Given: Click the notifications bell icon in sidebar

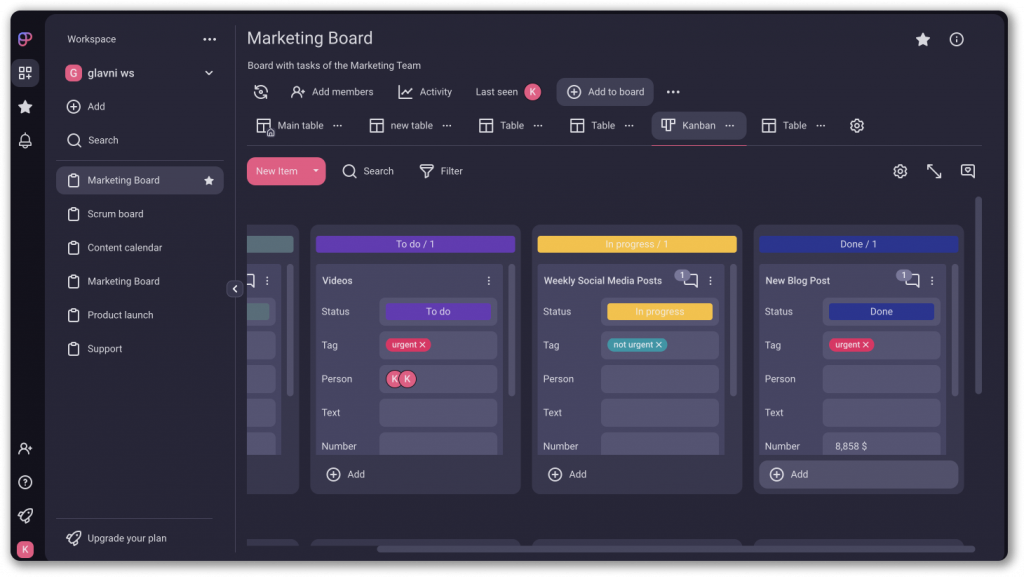Looking at the screenshot, I should tap(25, 141).
